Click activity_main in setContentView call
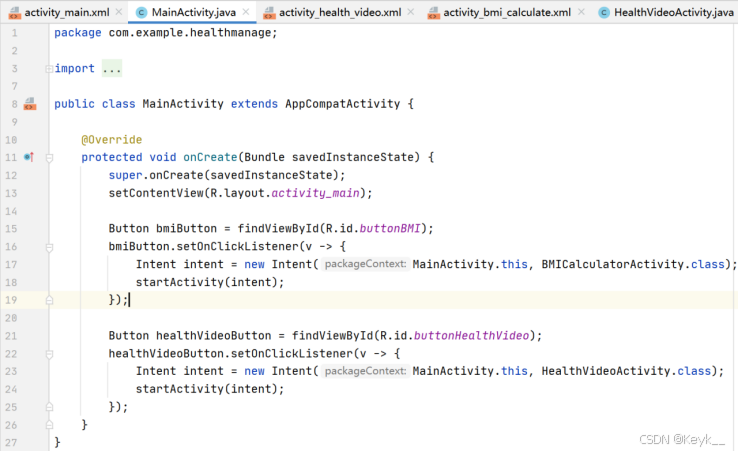Image resolution: width=738 pixels, height=452 pixels. tap(315, 193)
